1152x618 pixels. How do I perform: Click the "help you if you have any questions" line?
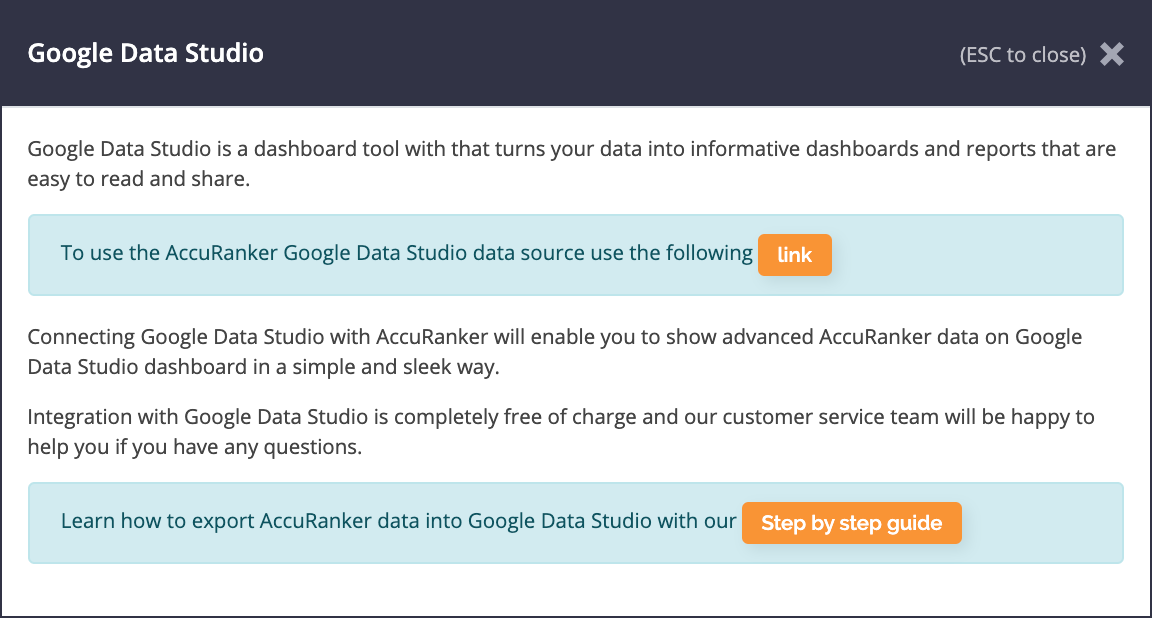pos(194,447)
